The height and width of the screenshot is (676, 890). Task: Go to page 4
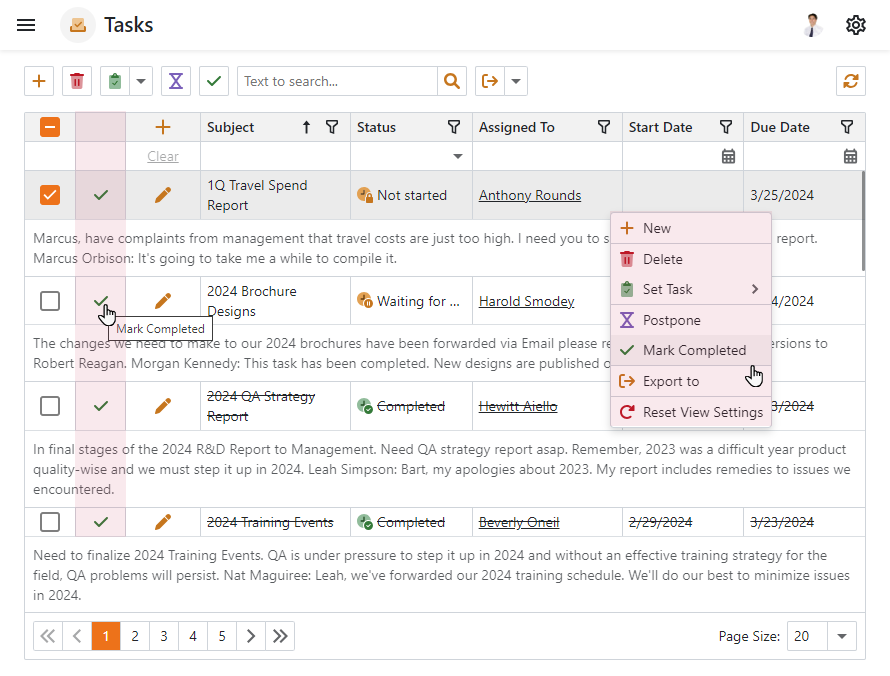click(193, 636)
